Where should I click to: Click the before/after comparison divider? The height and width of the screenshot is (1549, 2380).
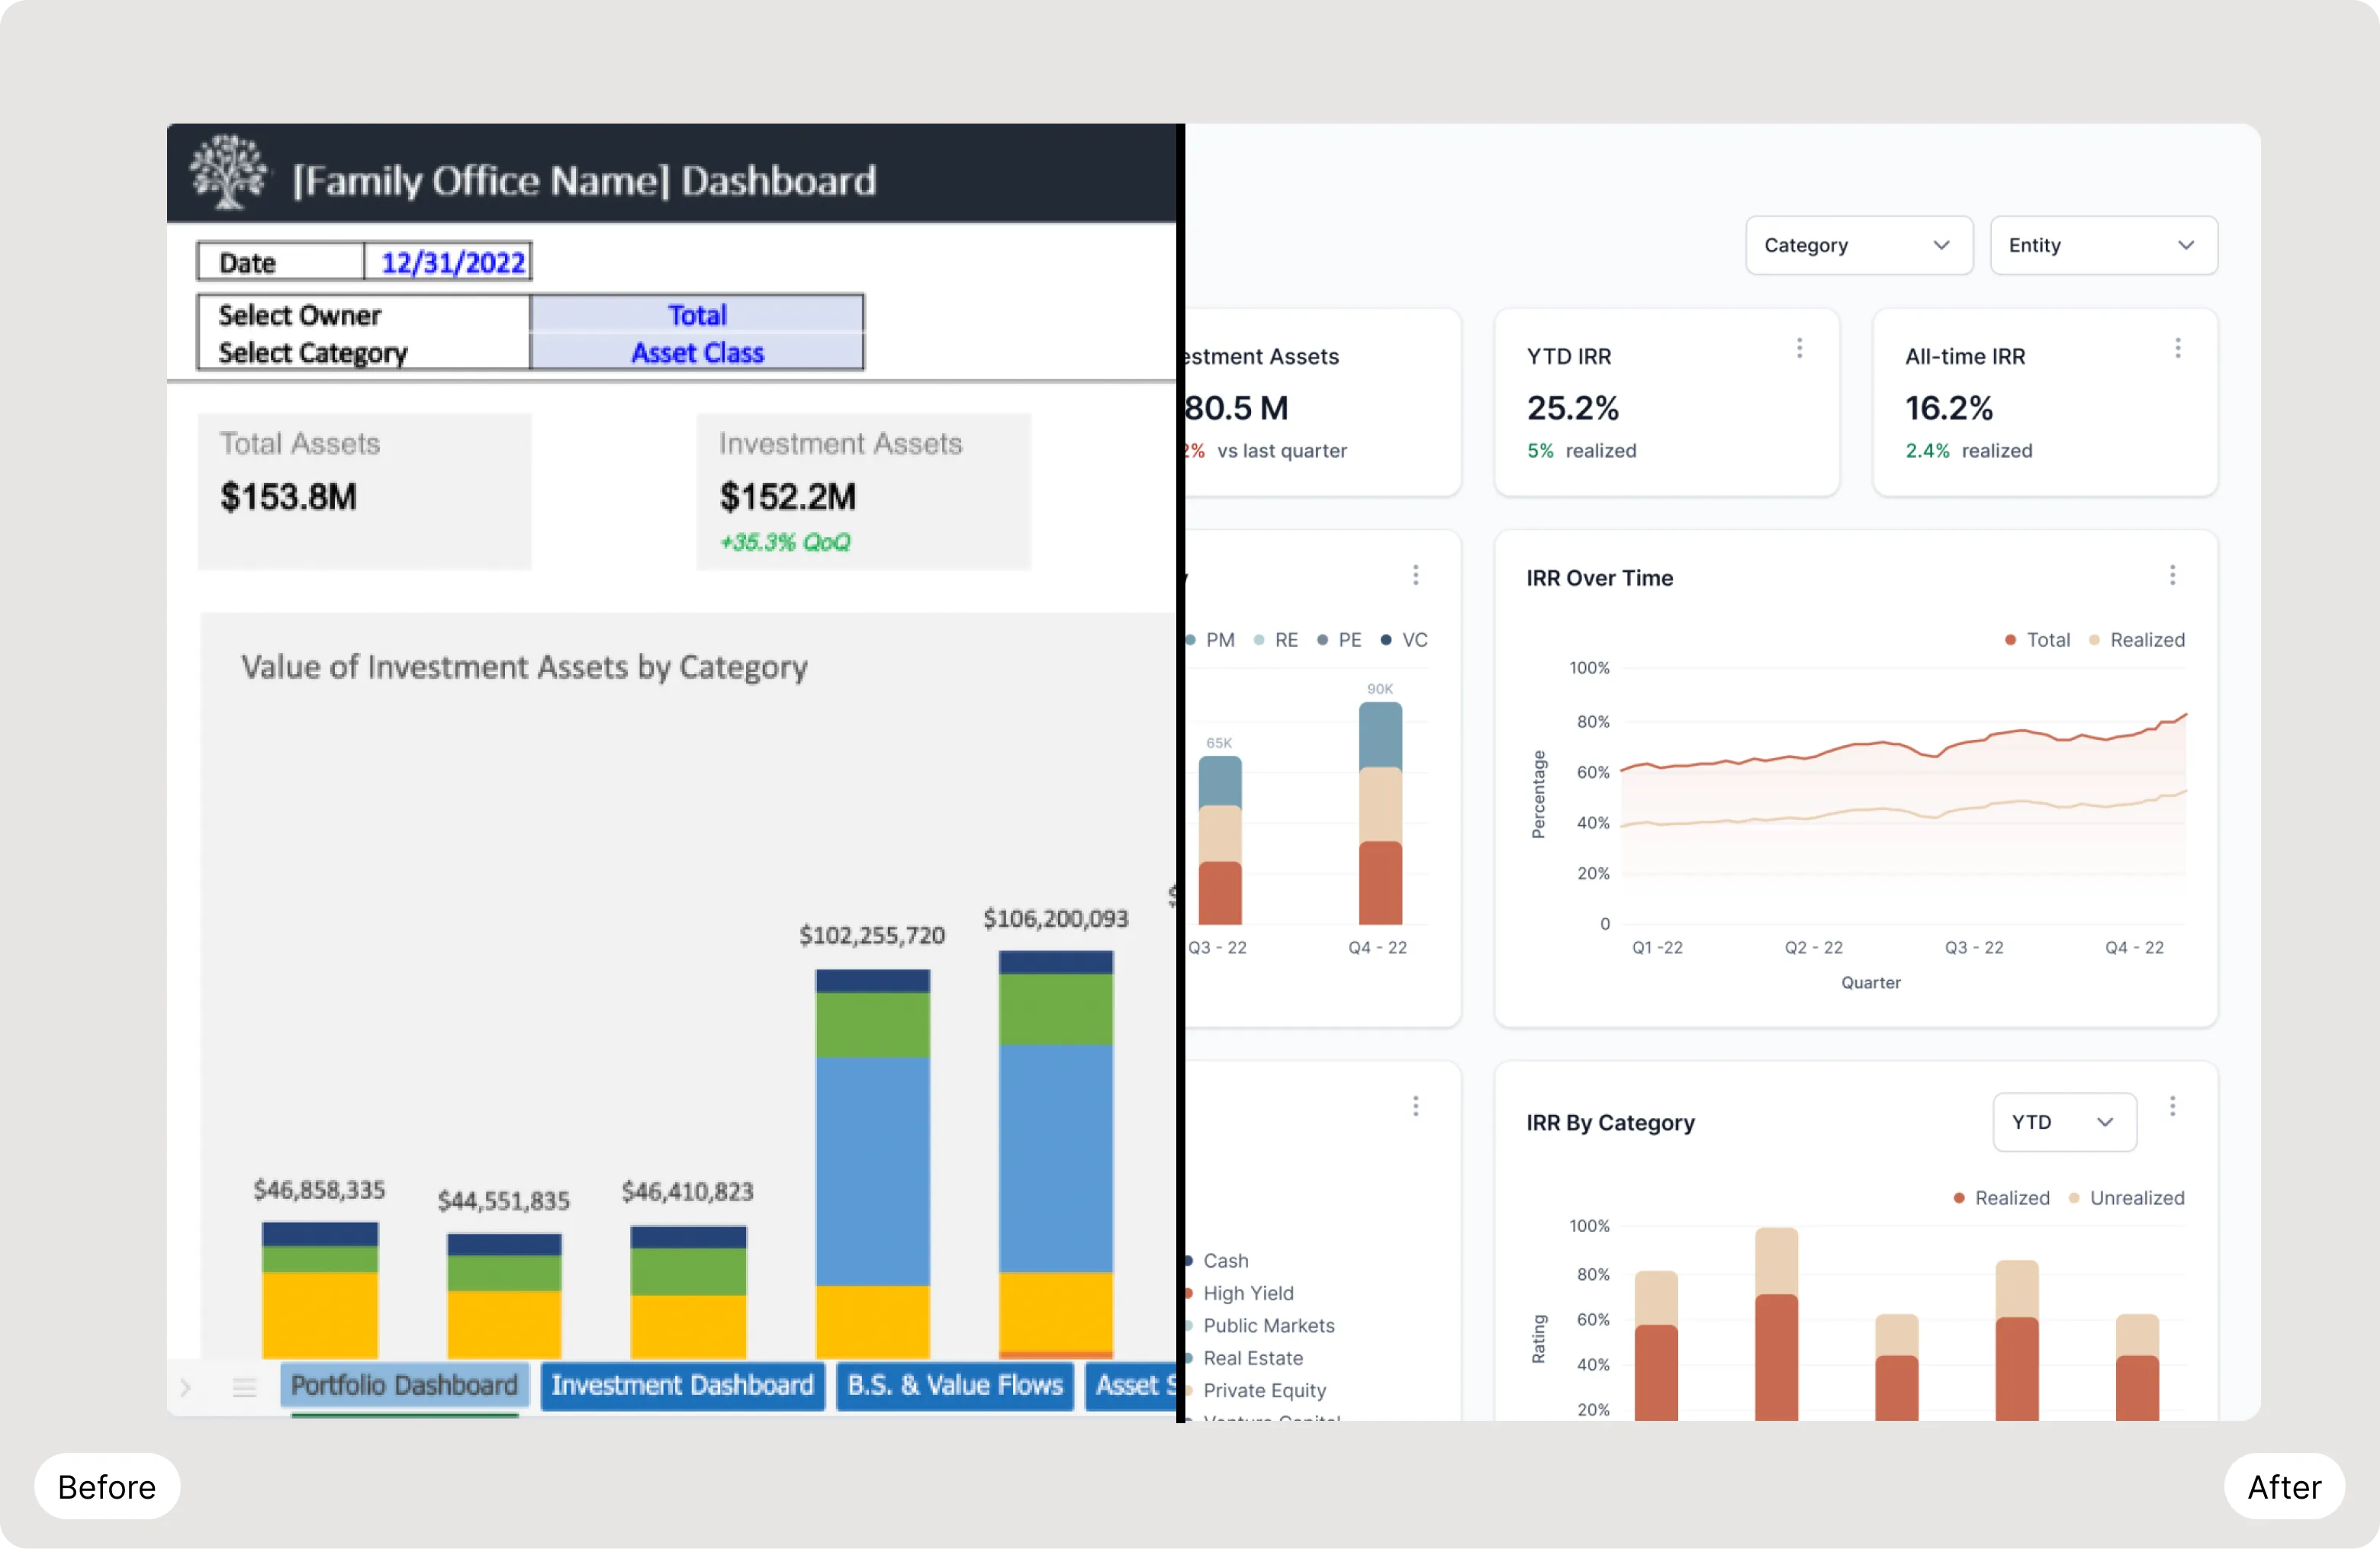tap(1181, 772)
